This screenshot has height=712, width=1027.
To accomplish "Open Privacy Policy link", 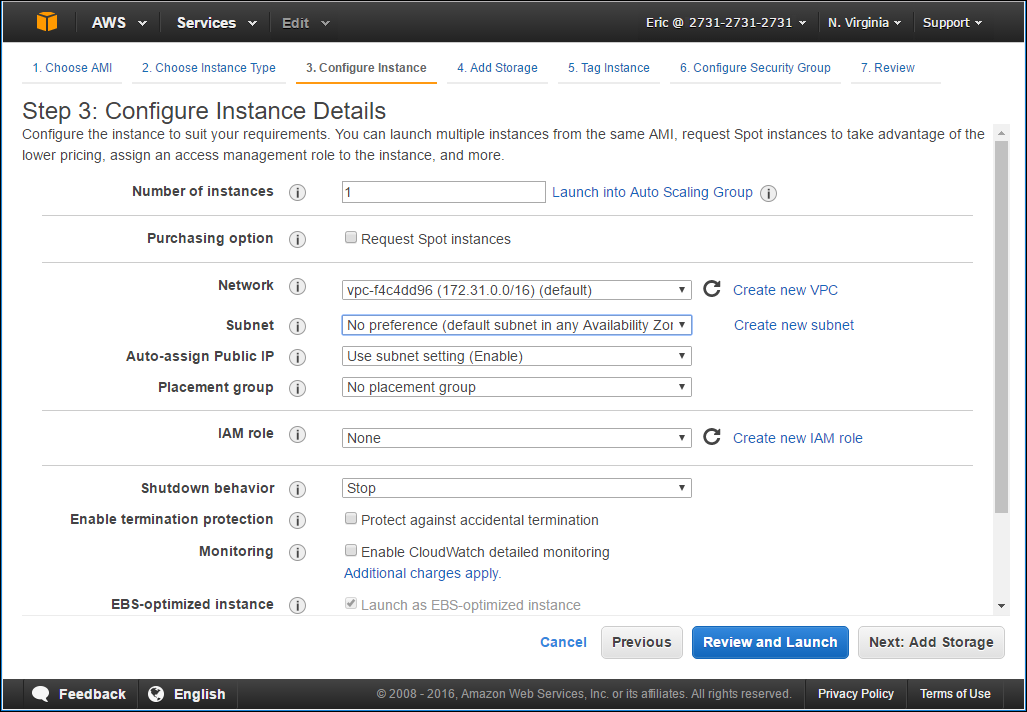I will click(855, 694).
